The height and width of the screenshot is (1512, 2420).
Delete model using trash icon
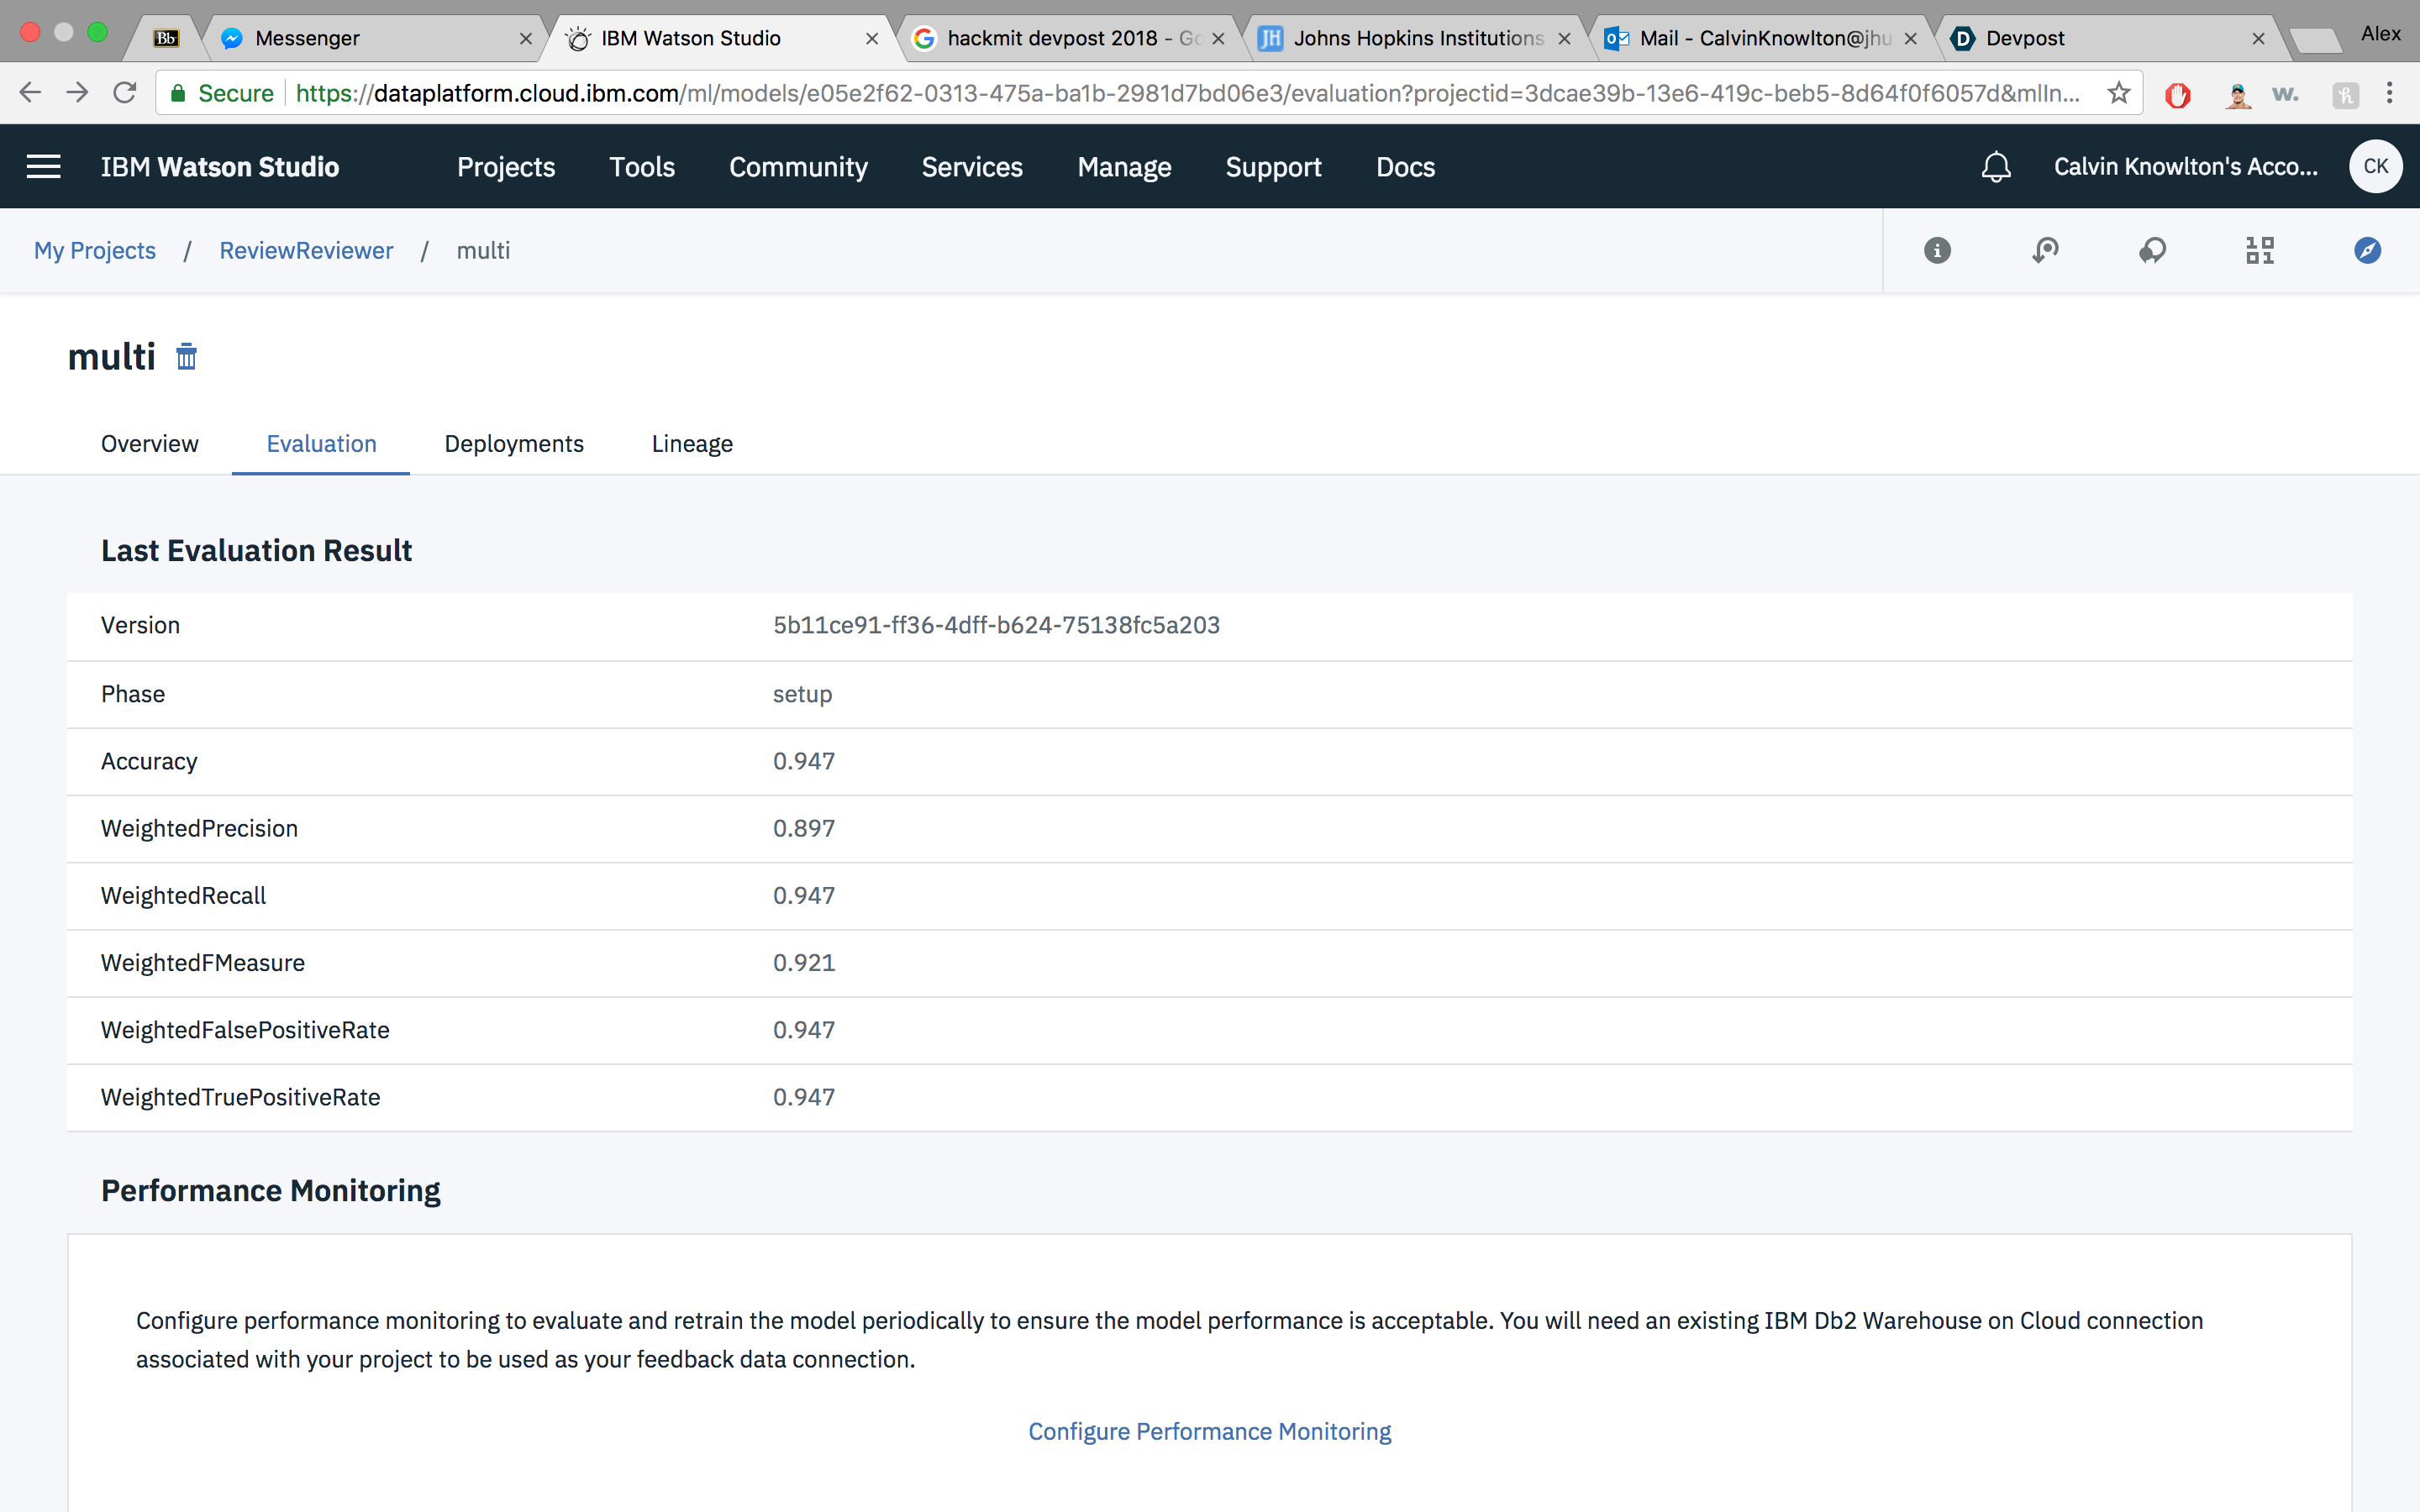tap(187, 357)
